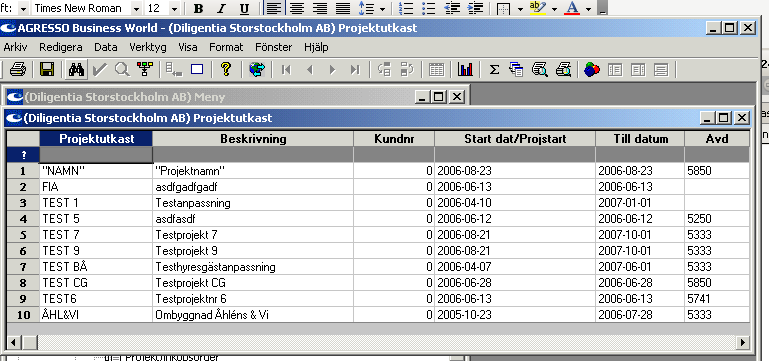
Task: Open the style dropdown arrow left of the font name
Action: click(x=23, y=8)
